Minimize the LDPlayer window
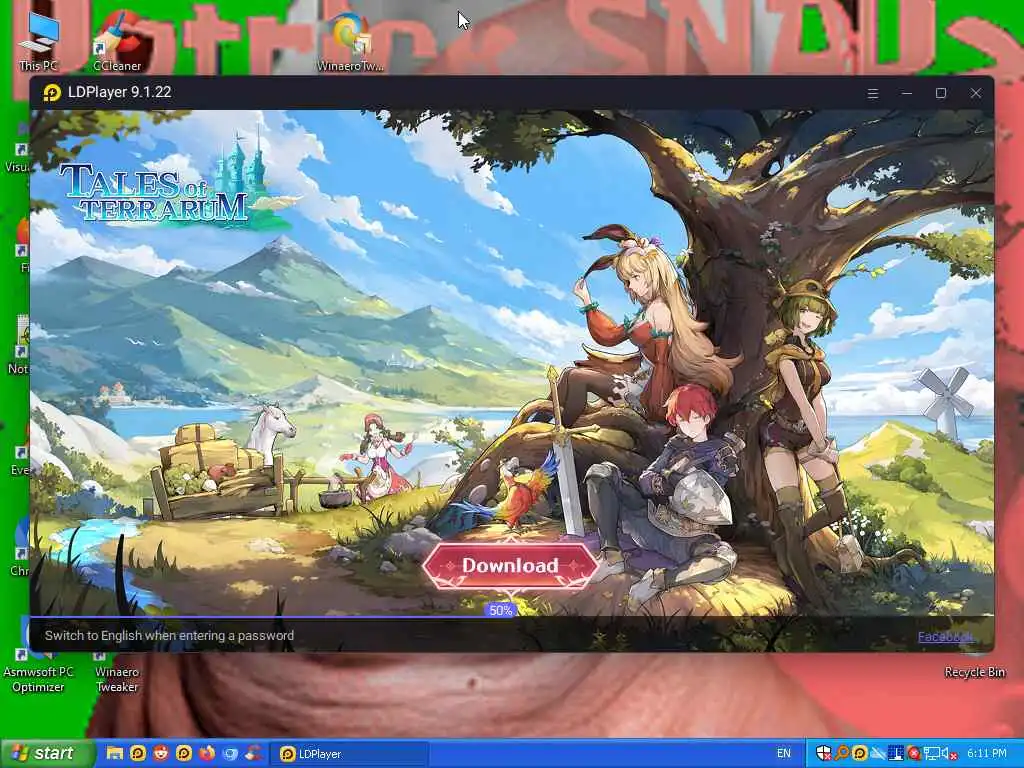1024x768 pixels. pos(906,93)
